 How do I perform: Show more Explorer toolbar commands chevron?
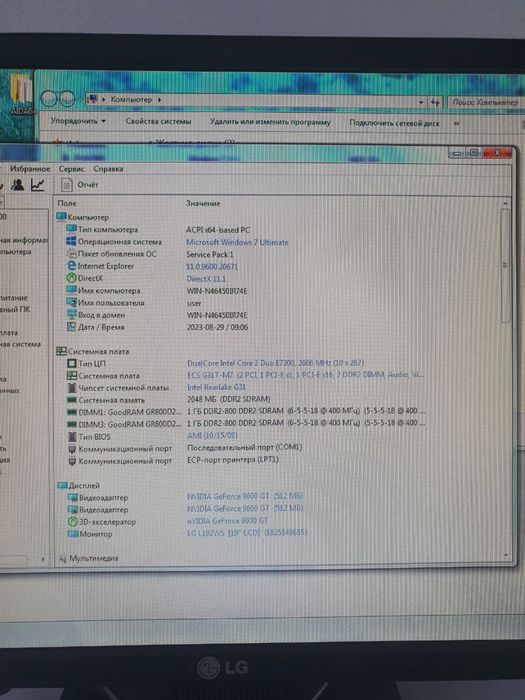pos(456,123)
